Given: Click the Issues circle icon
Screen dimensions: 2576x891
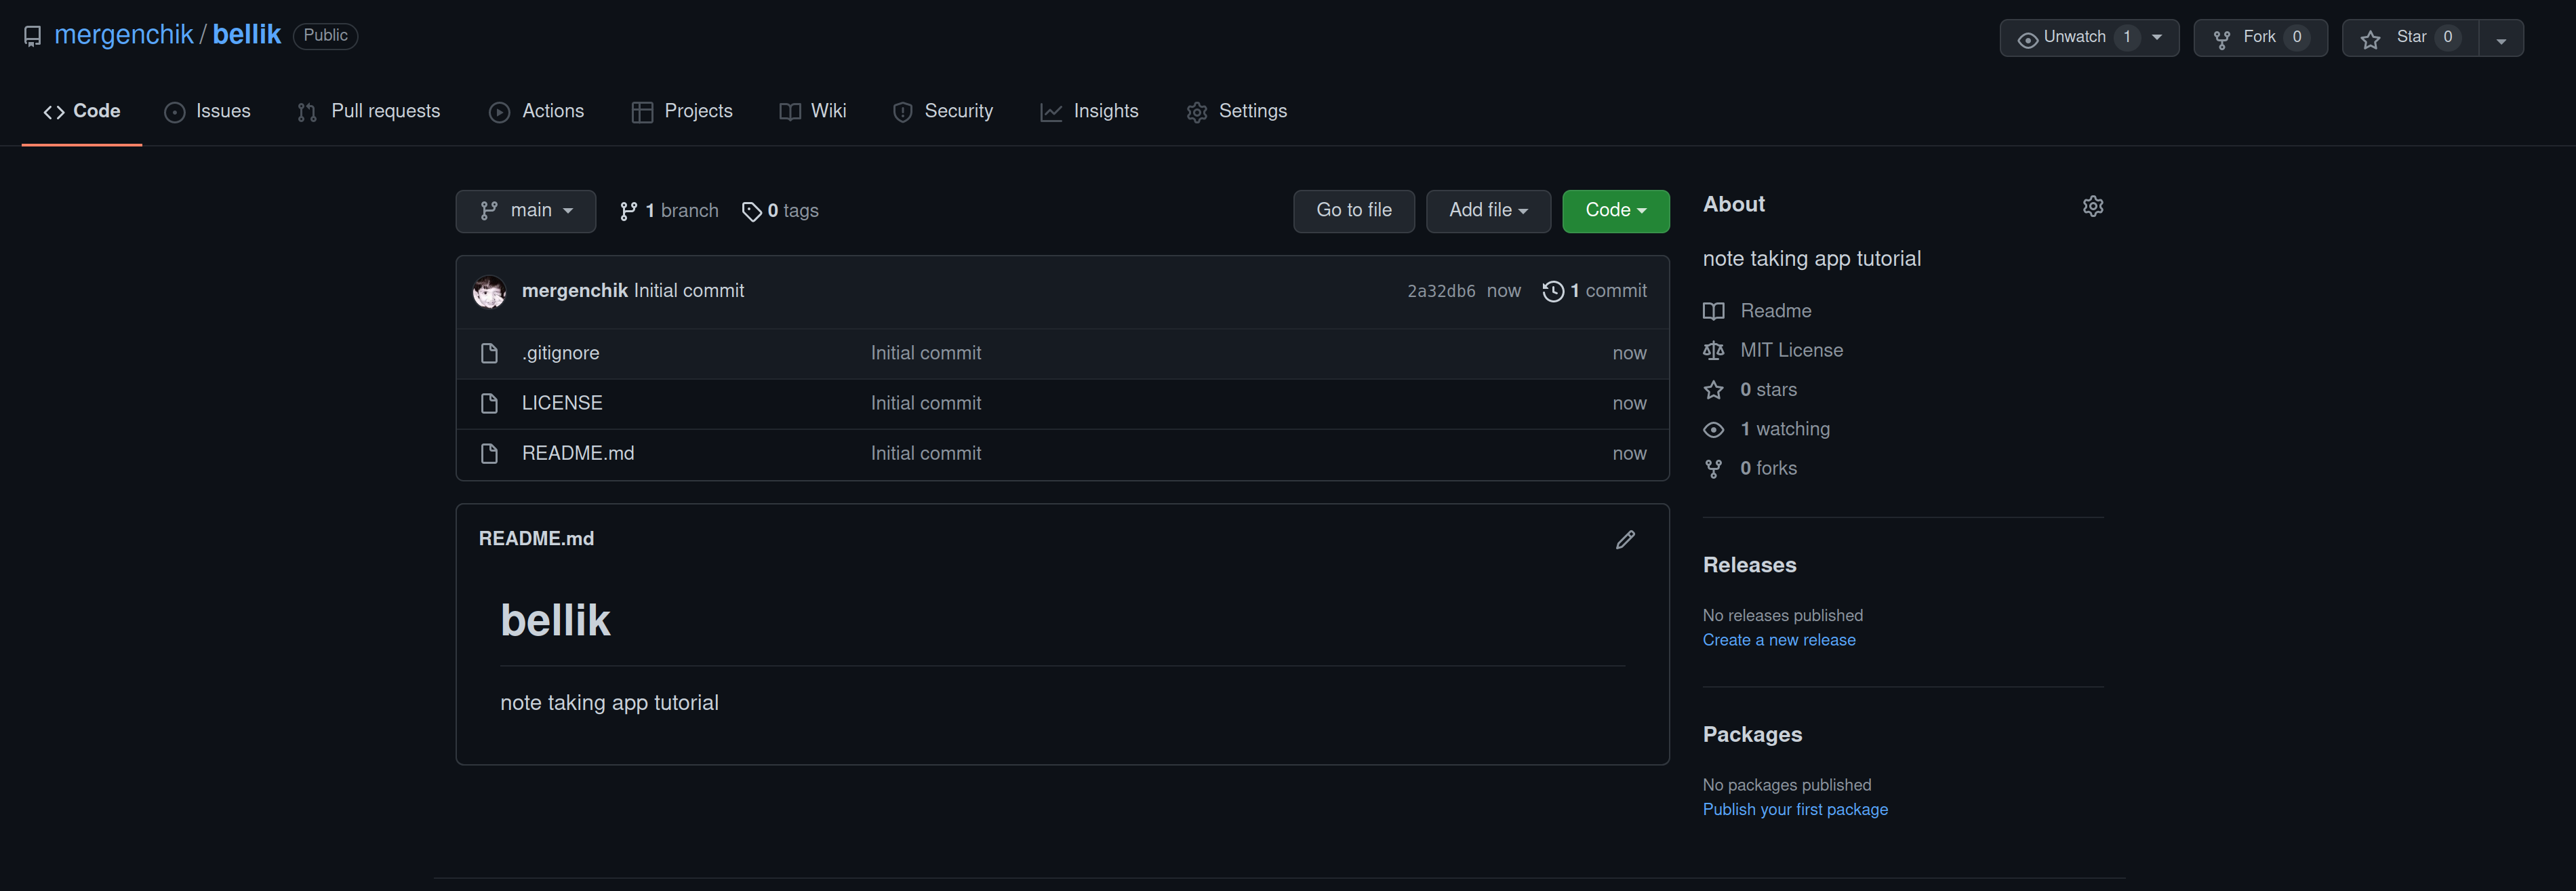Looking at the screenshot, I should [175, 113].
